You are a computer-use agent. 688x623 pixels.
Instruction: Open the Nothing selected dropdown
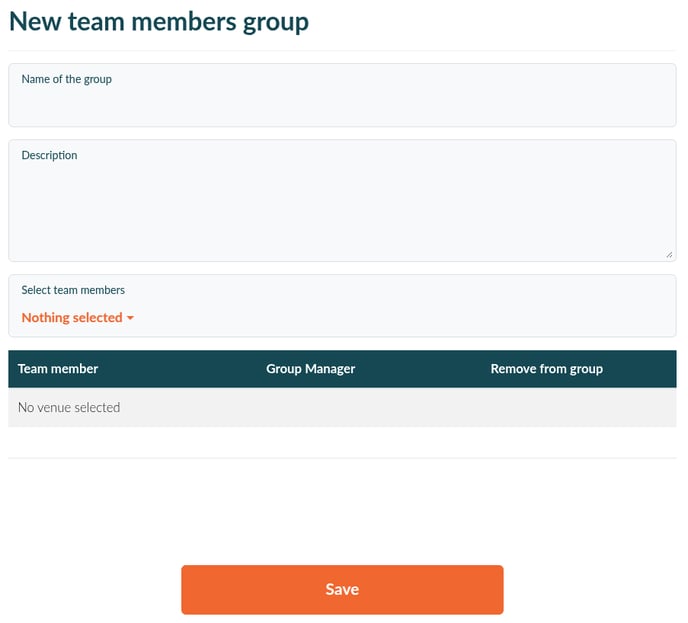72,318
